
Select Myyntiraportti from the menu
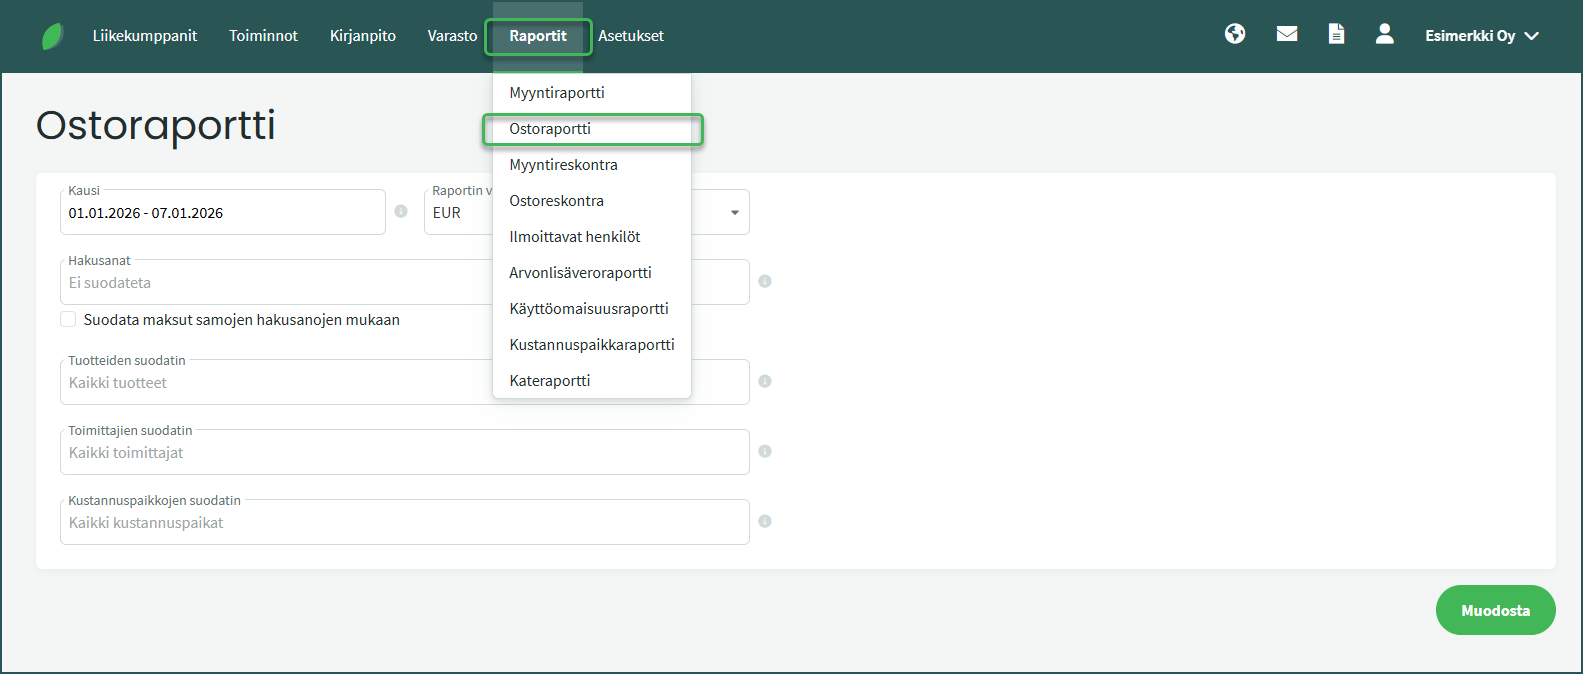[x=557, y=93]
